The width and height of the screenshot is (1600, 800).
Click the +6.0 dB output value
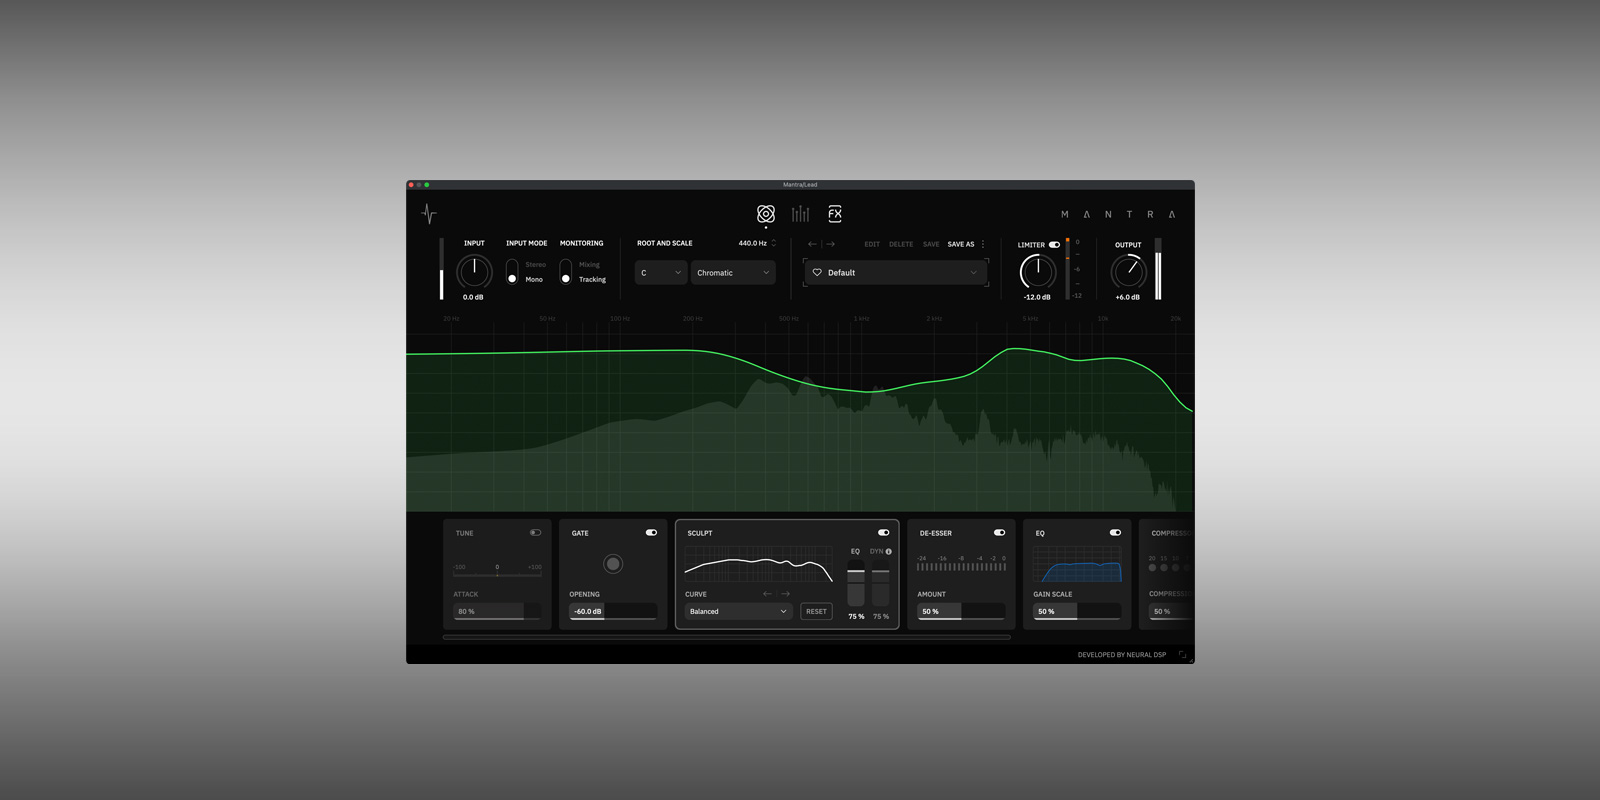(1128, 297)
